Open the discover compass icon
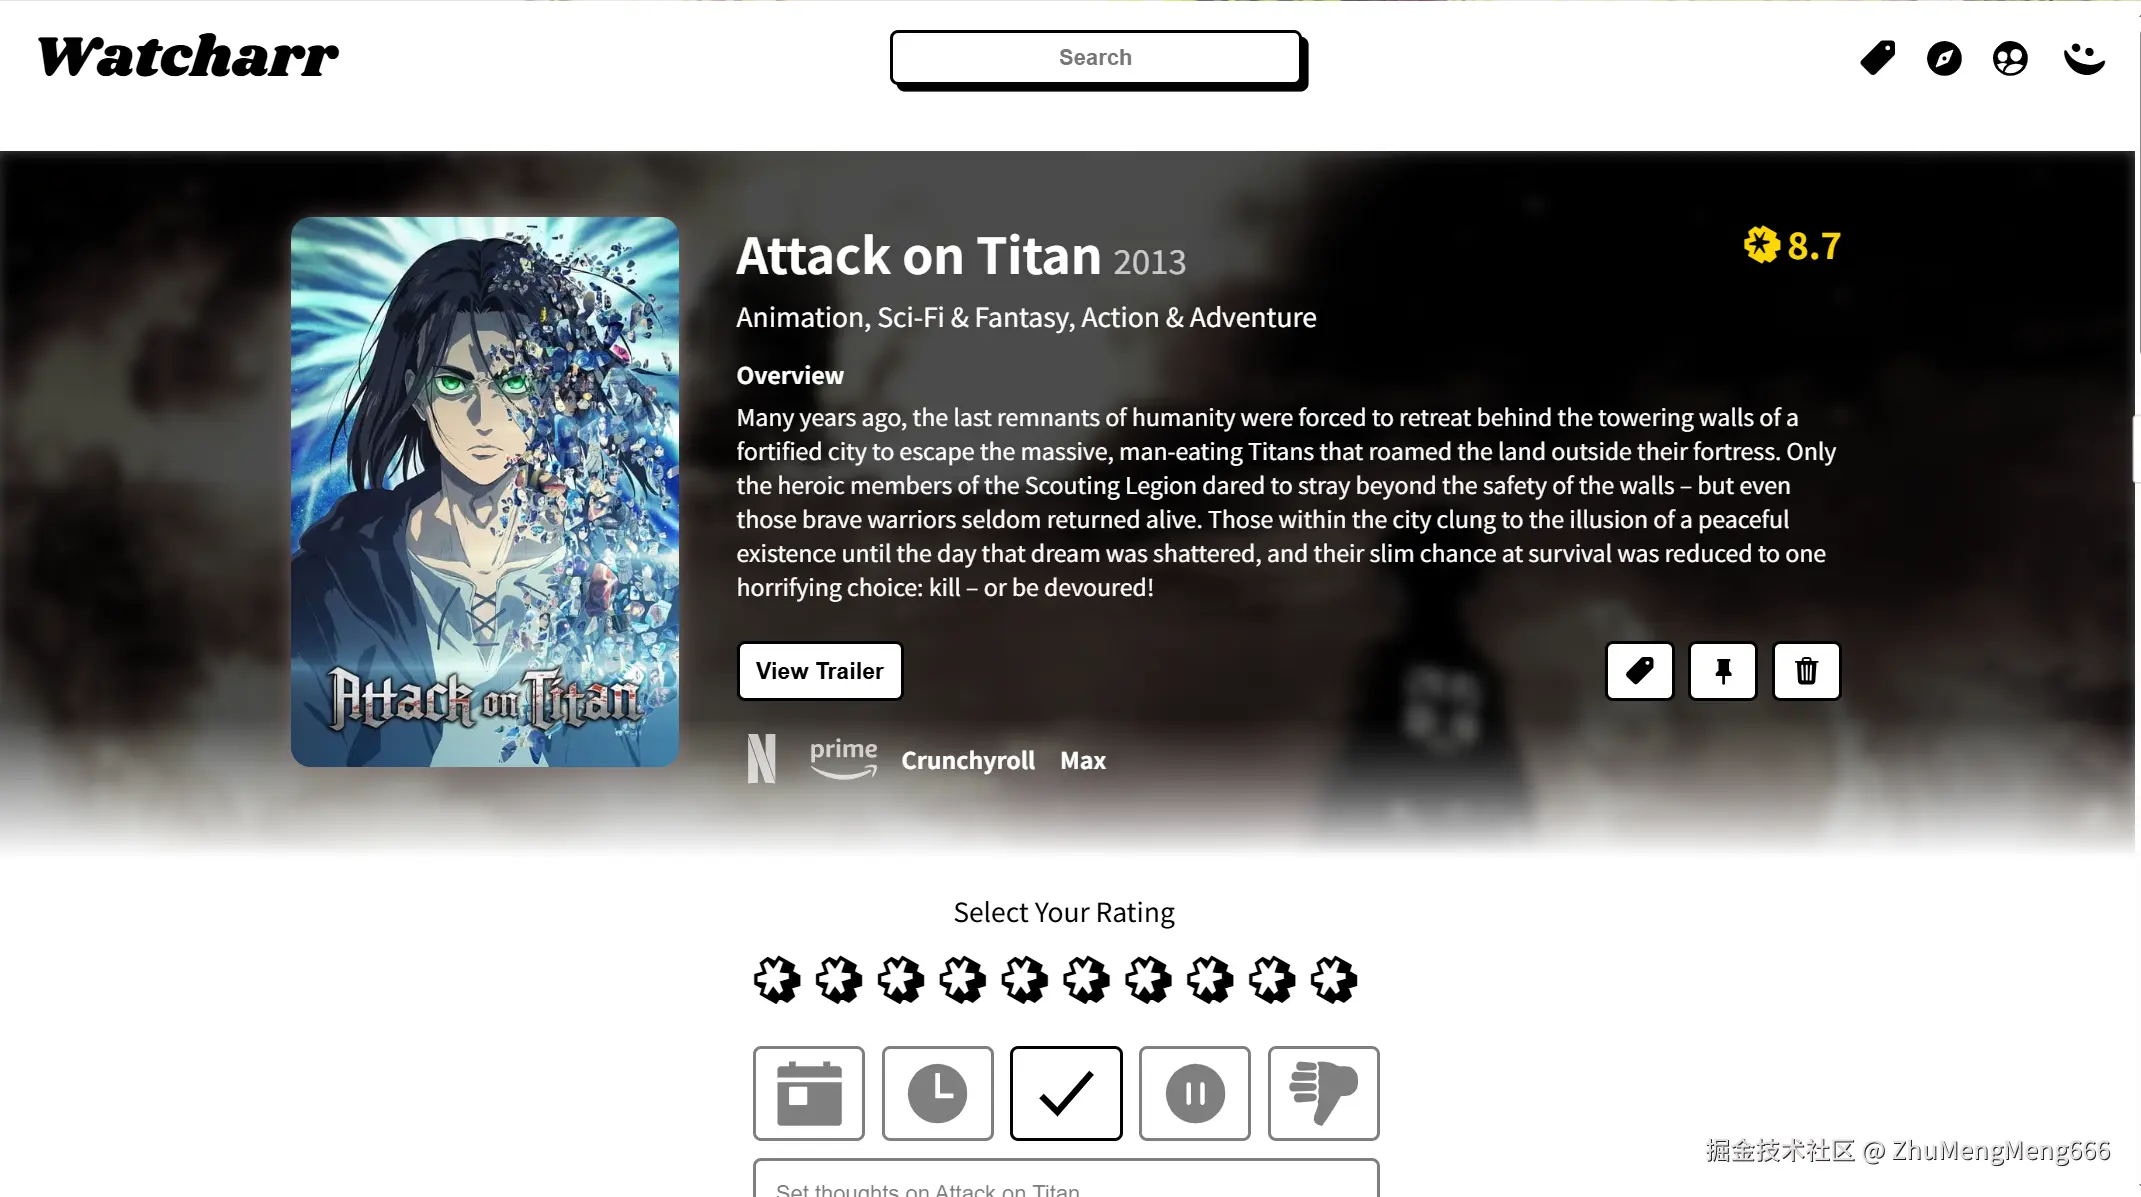2141x1197 pixels. pyautogui.click(x=1944, y=58)
